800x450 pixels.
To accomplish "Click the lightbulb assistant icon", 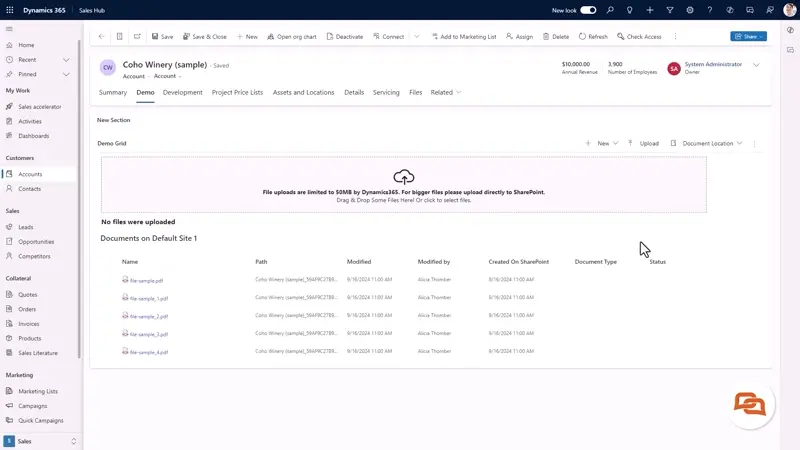I will click(630, 10).
